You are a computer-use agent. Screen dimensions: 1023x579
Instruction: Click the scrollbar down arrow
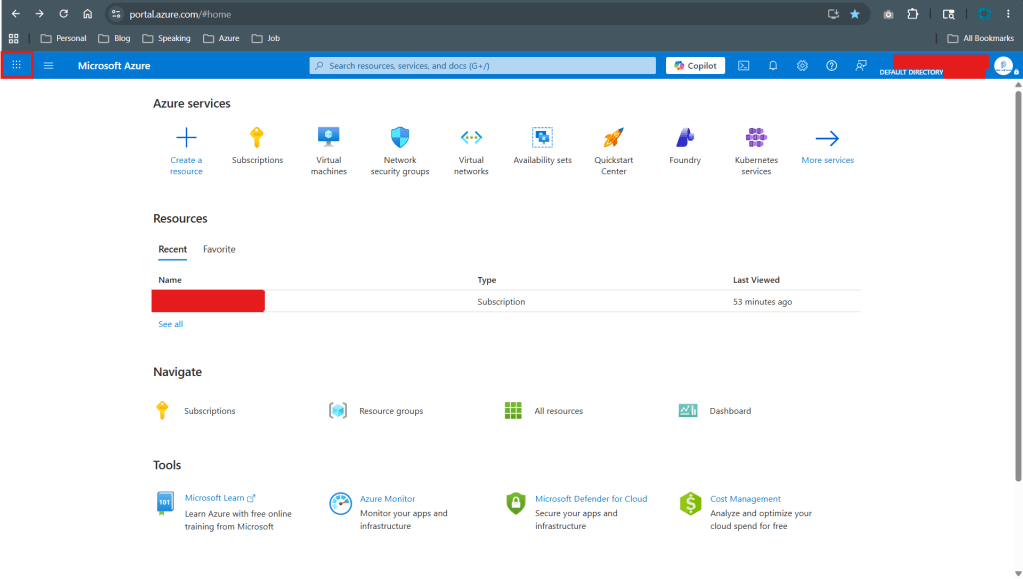point(1018,573)
